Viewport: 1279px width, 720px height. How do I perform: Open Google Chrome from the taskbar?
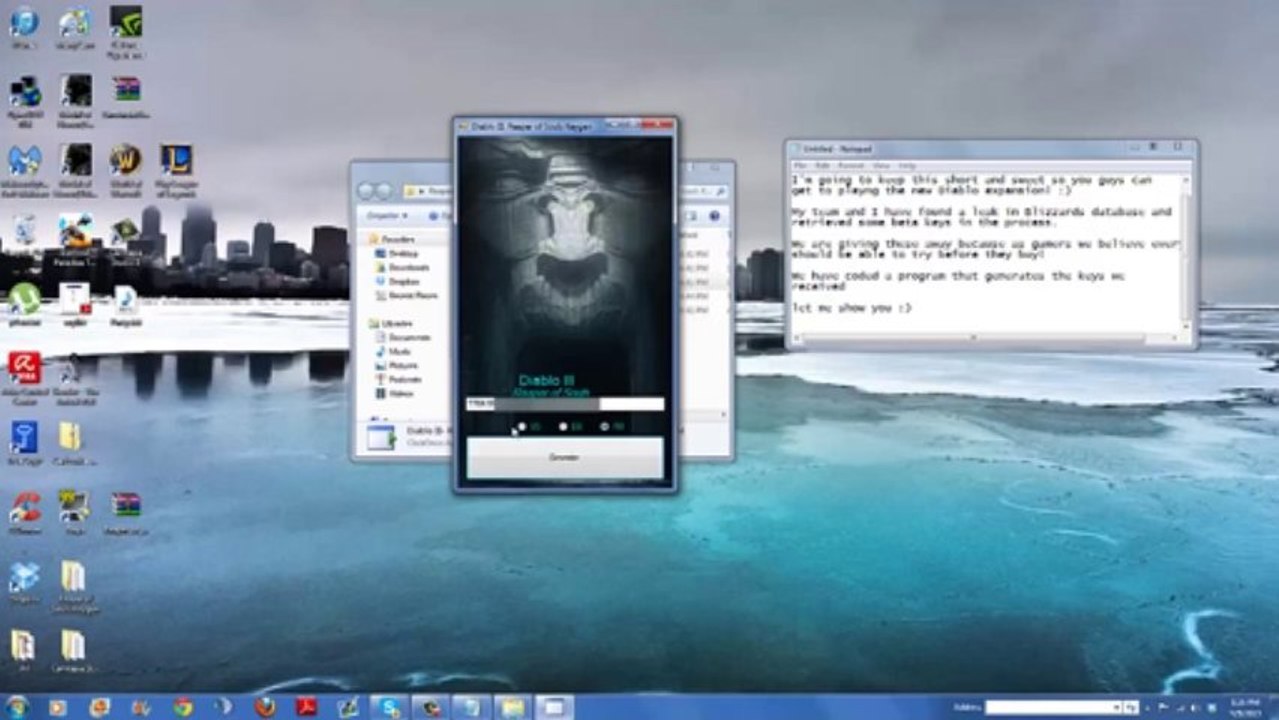pos(182,707)
